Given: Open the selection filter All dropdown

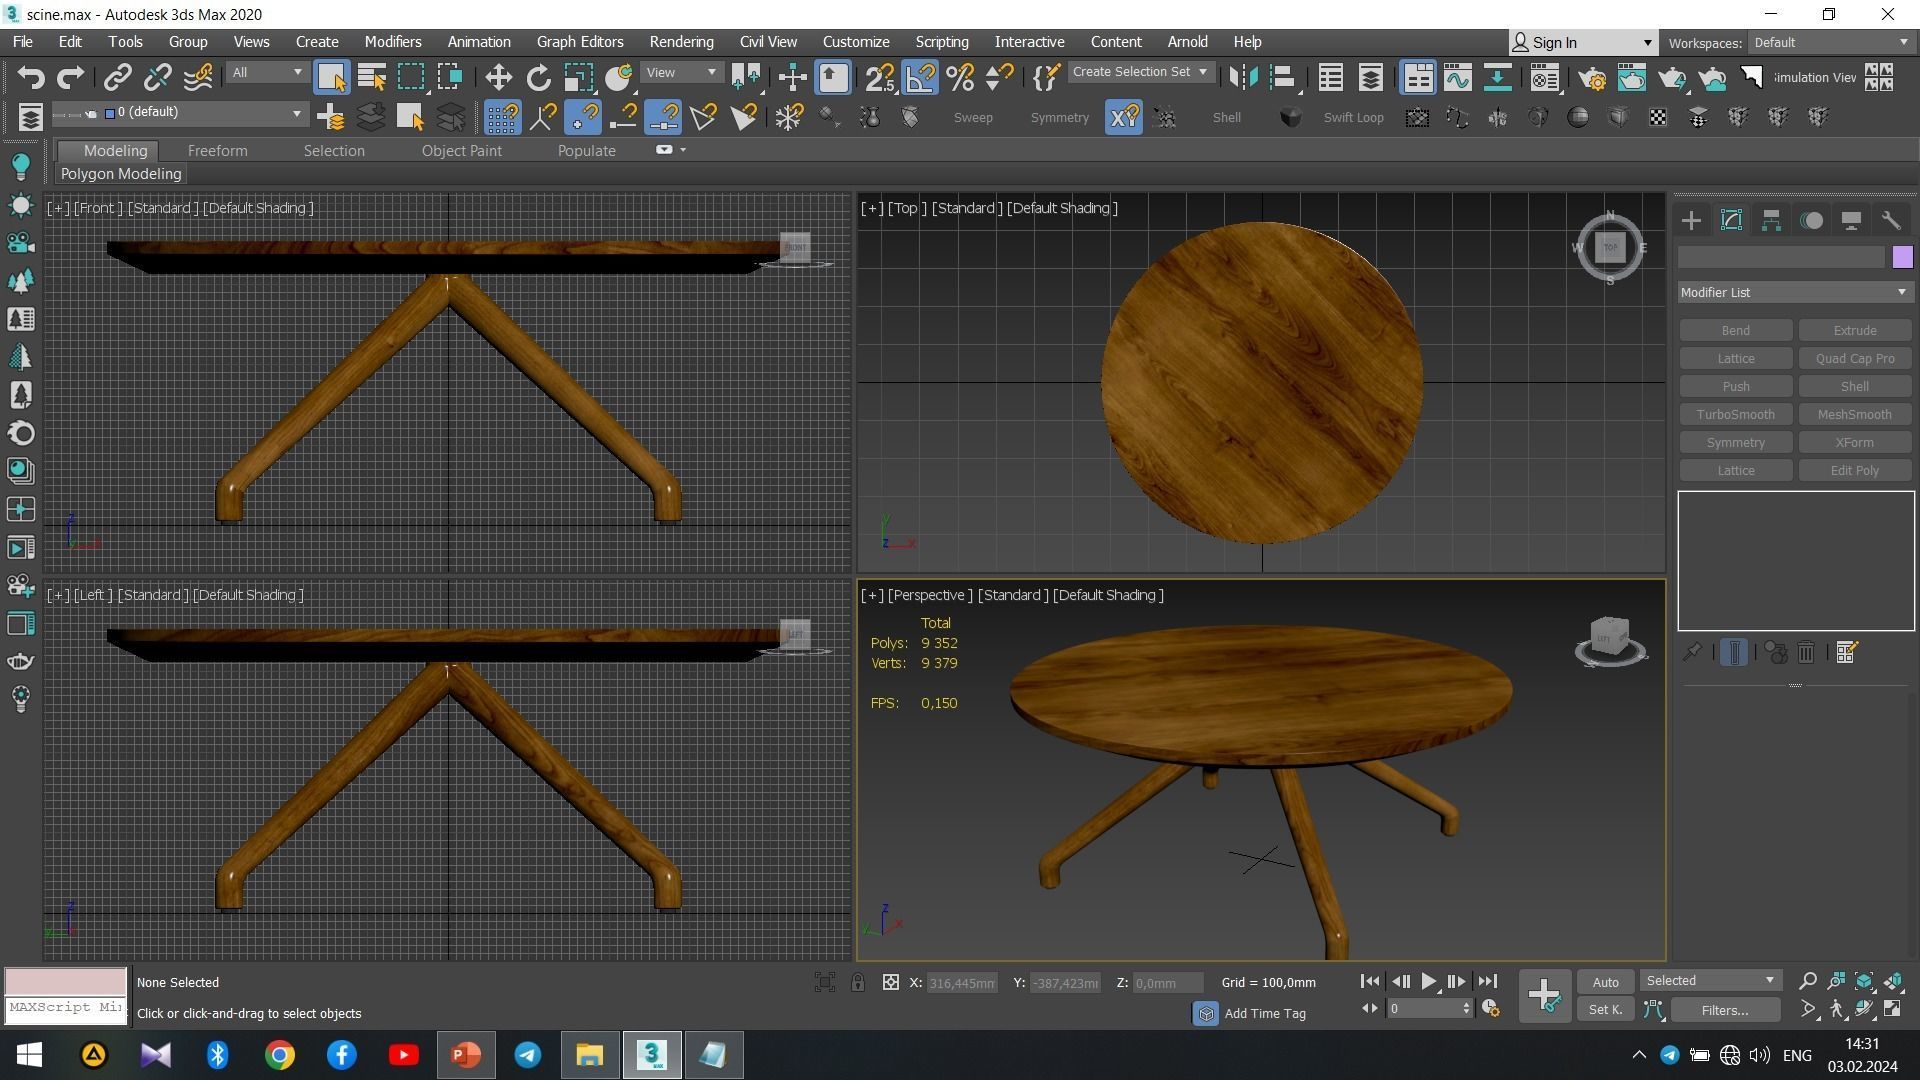Looking at the screenshot, I should 266,72.
